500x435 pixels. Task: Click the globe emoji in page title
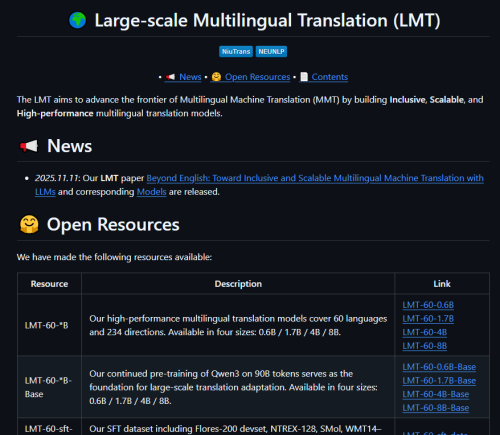[77, 20]
